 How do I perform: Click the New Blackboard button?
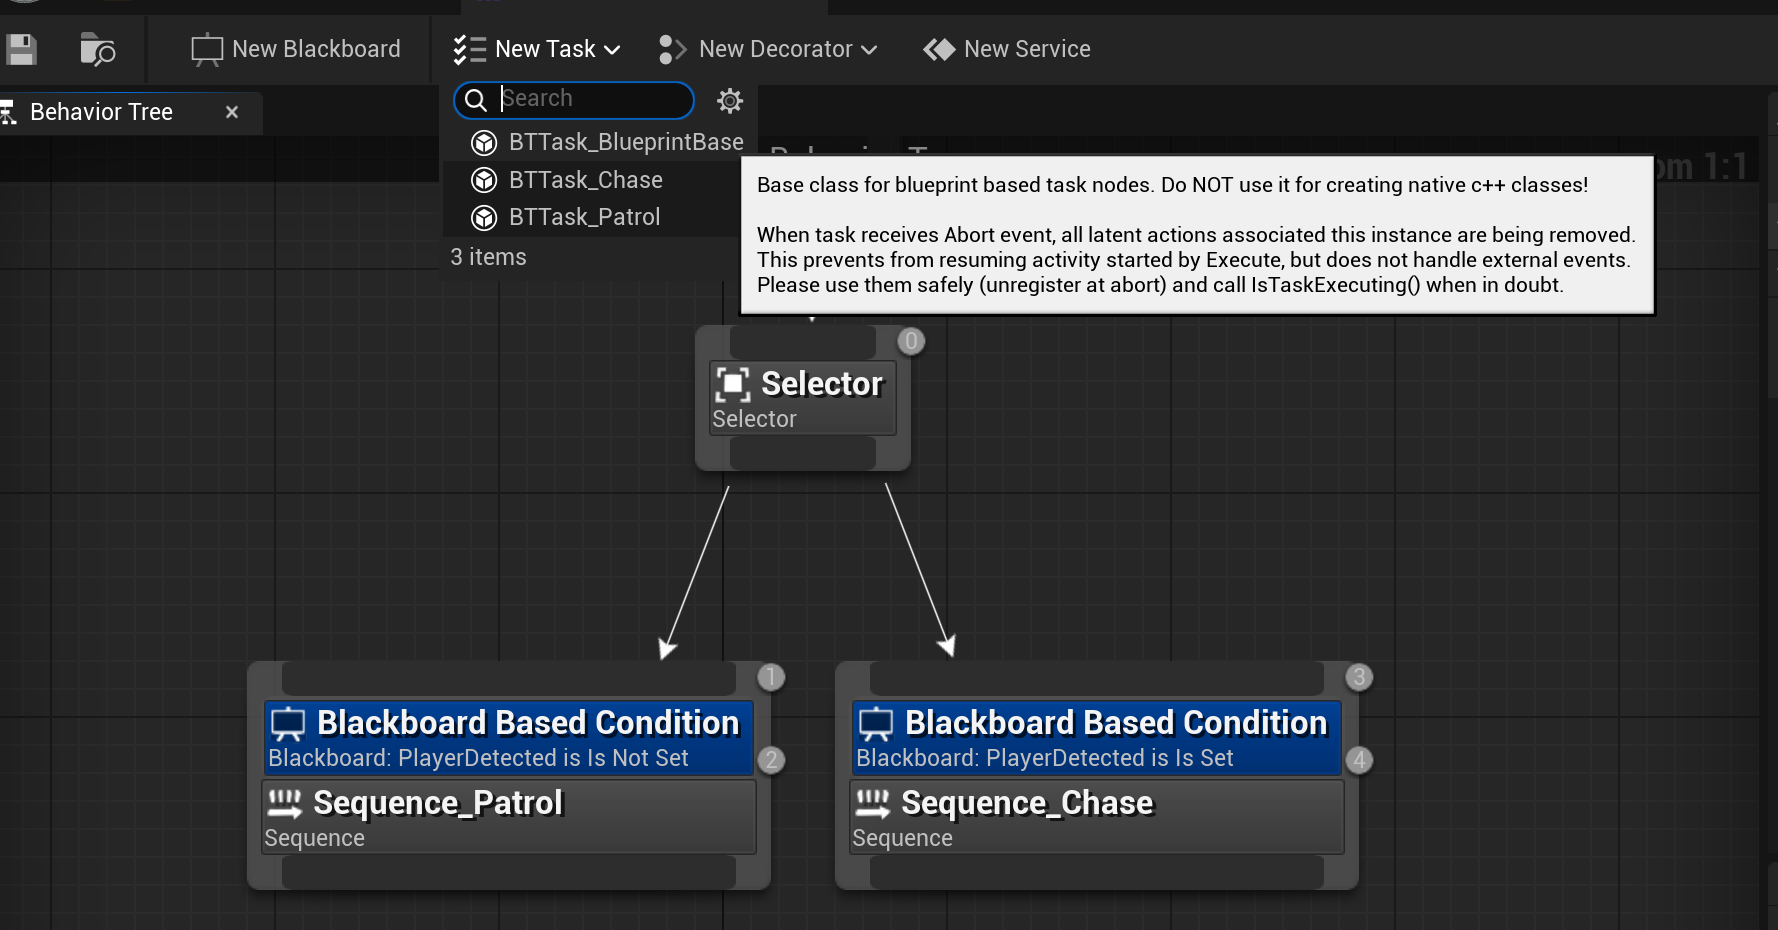coord(296,49)
